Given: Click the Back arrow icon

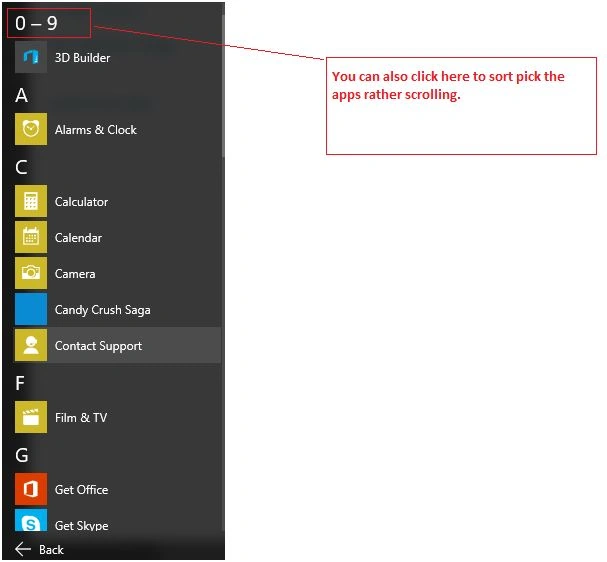Looking at the screenshot, I should tap(23, 549).
